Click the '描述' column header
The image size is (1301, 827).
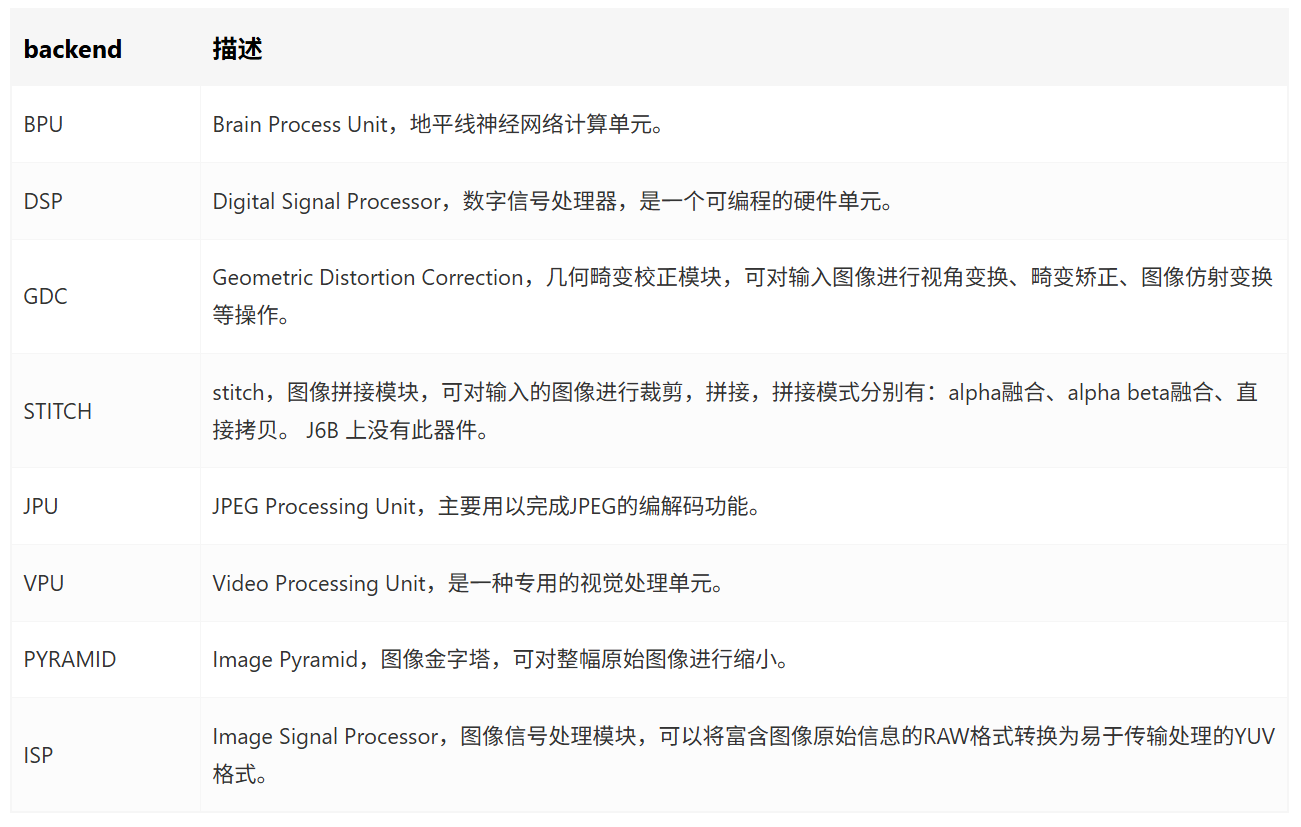coord(237,49)
